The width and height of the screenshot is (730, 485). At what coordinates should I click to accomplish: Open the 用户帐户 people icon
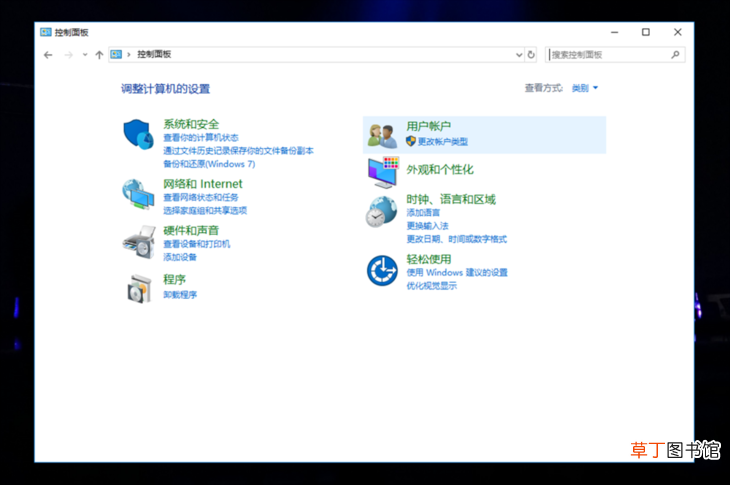(382, 135)
